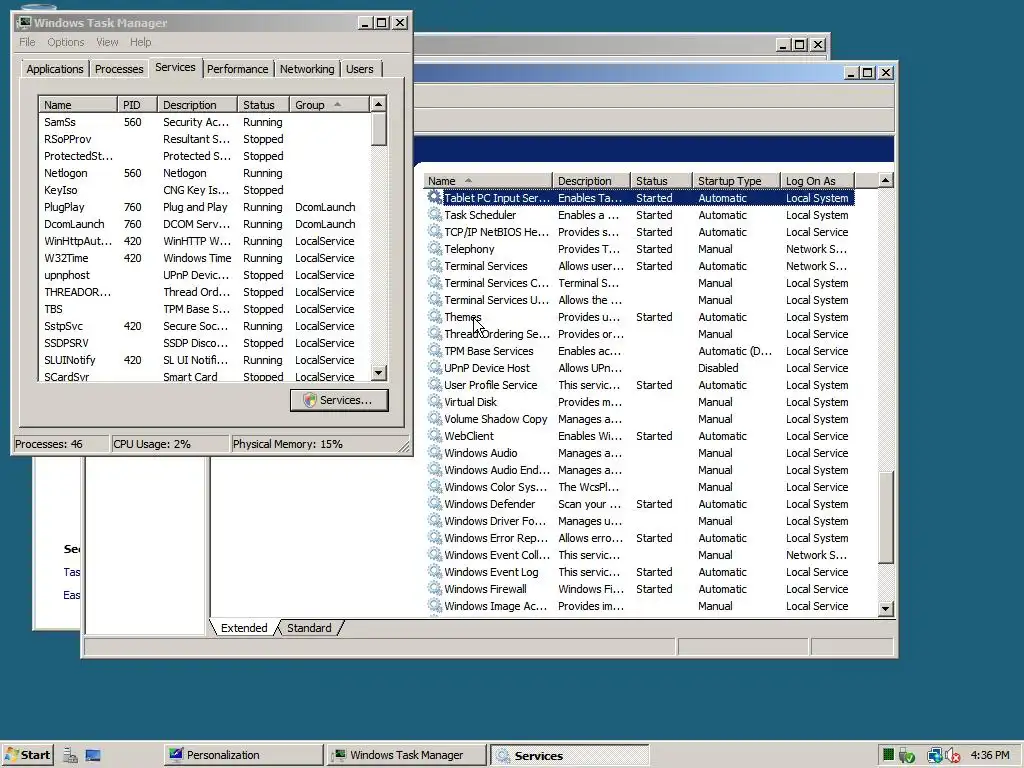Image resolution: width=1024 pixels, height=768 pixels.
Task: Click the Windows Firewall gear icon
Action: click(434, 588)
